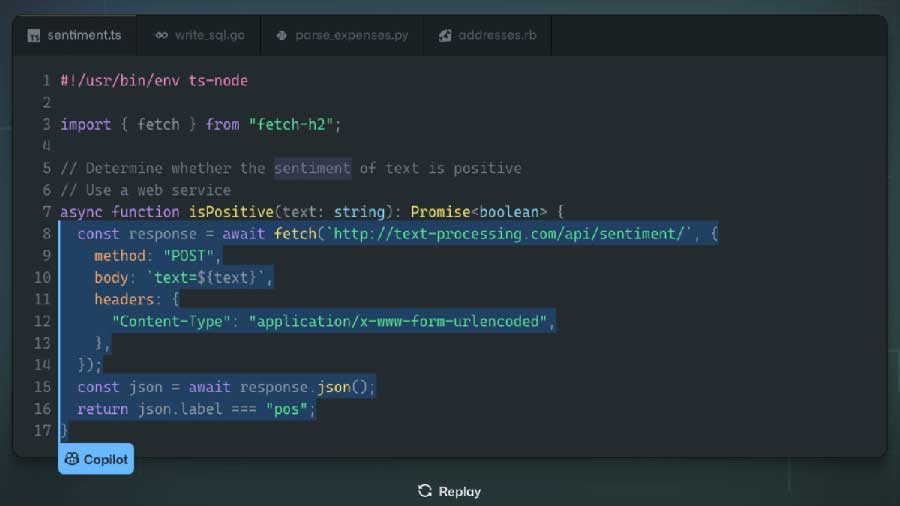Switch to the addresses.rb tab label
The height and width of the screenshot is (506, 900).
[497, 36]
